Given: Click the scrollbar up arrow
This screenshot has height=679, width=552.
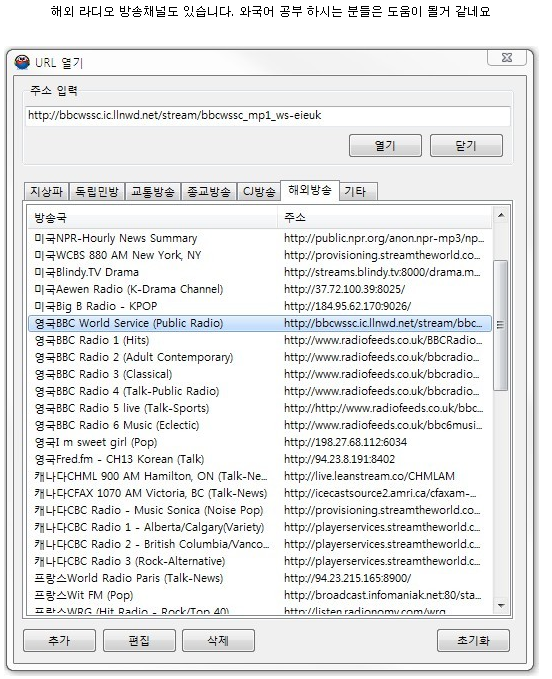Looking at the screenshot, I should click(x=501, y=215).
